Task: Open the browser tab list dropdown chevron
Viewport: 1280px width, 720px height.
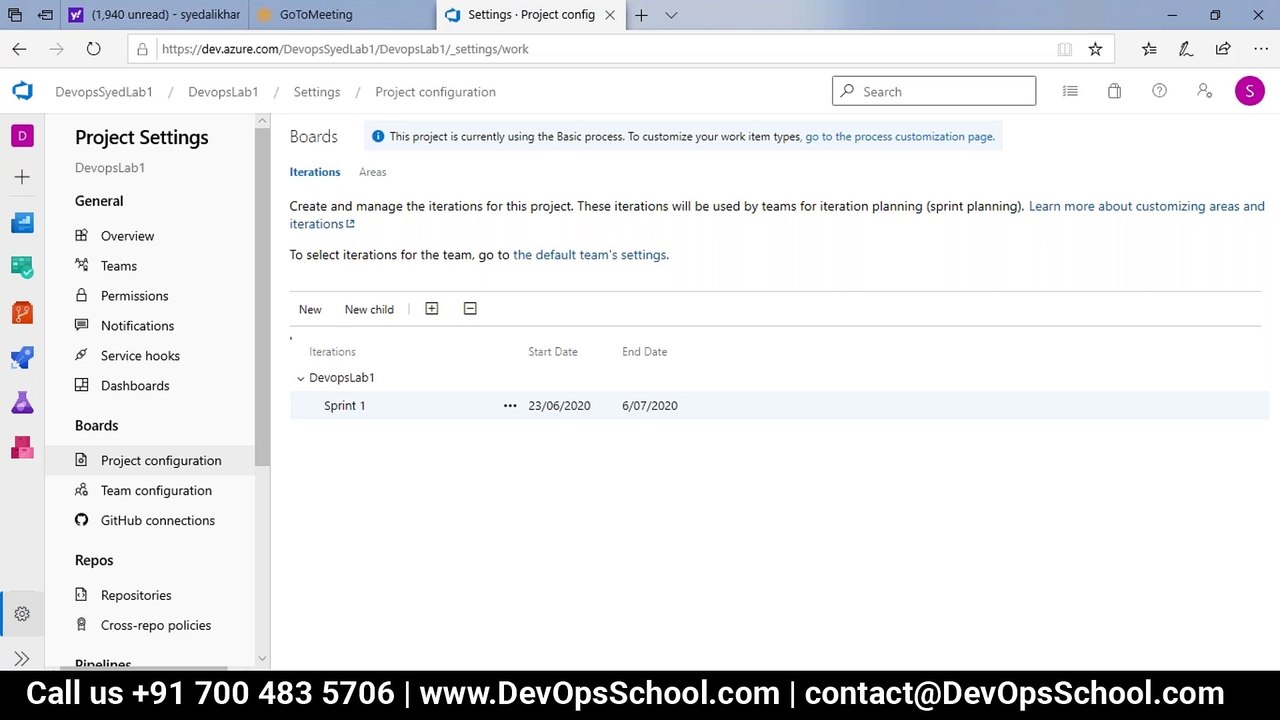Action: coord(671,15)
